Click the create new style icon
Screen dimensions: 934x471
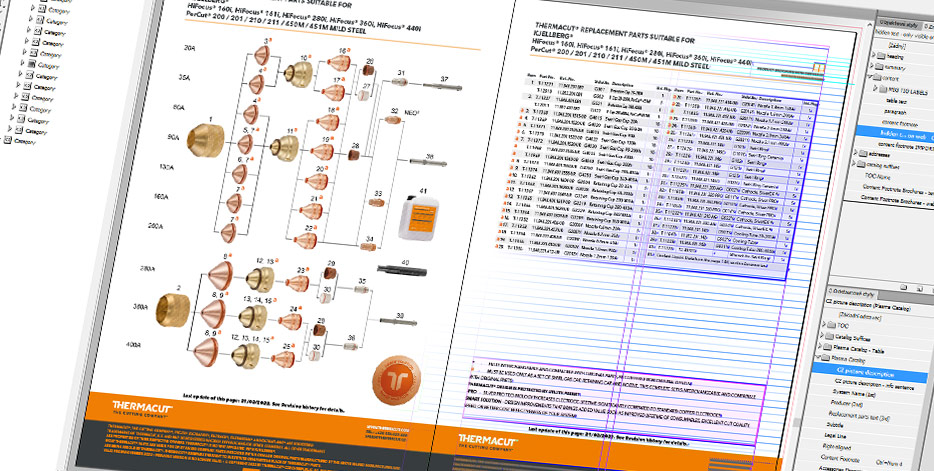coord(920,289)
